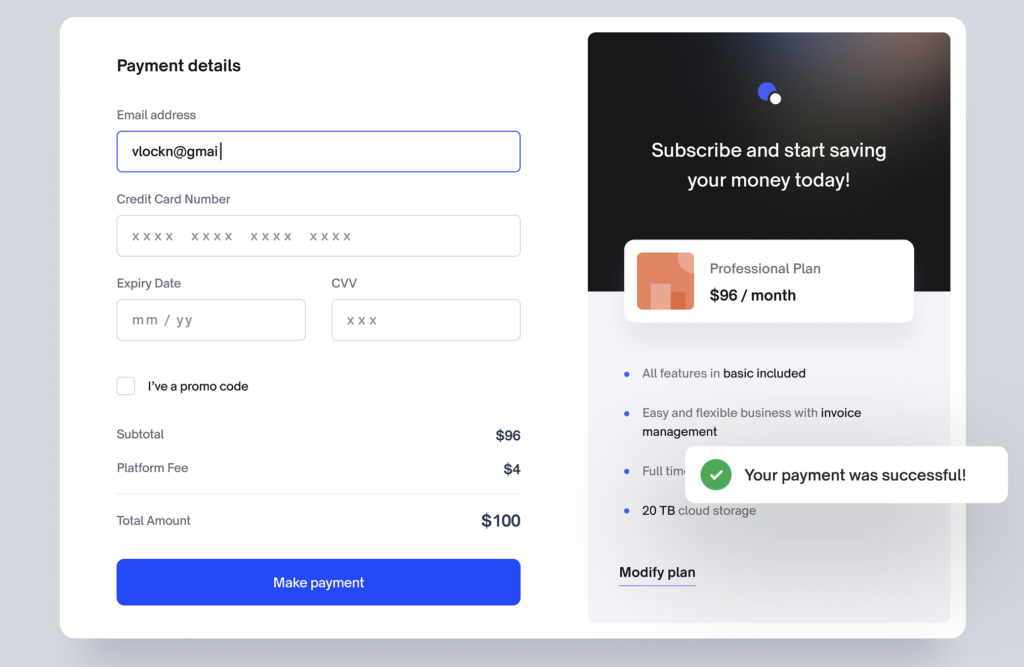The width and height of the screenshot is (1024, 667).
Task: Click the "I've a promo code" label
Action: coord(198,386)
